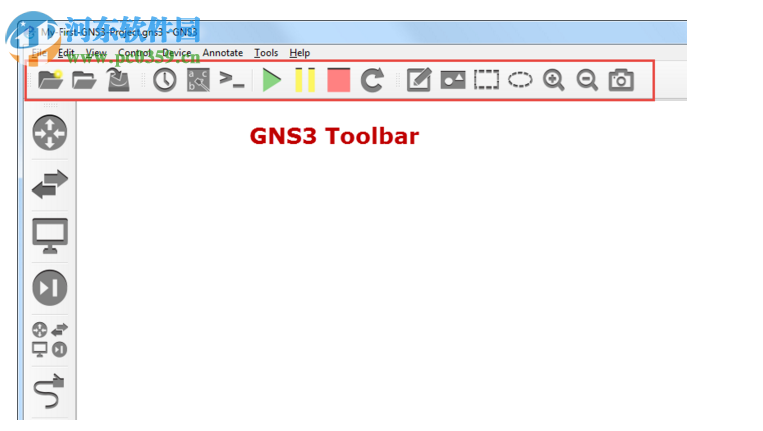The width and height of the screenshot is (763, 431).
Task: Stop all devices red square button
Action: pos(339,80)
